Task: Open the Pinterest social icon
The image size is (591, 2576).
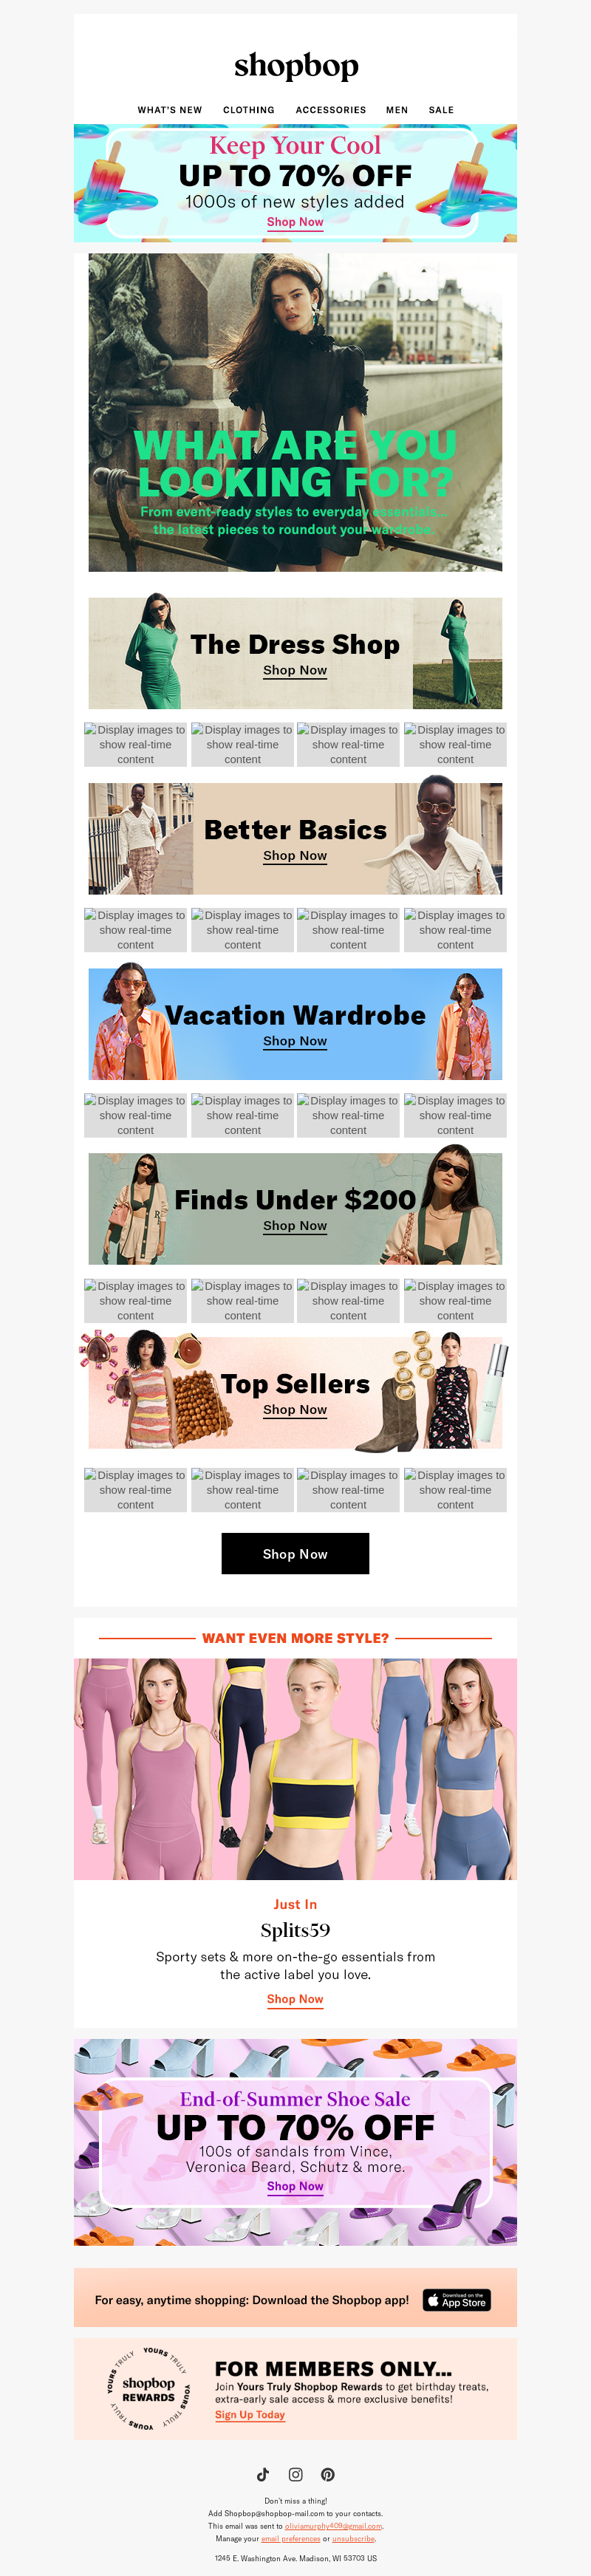Action: pos(328,2474)
